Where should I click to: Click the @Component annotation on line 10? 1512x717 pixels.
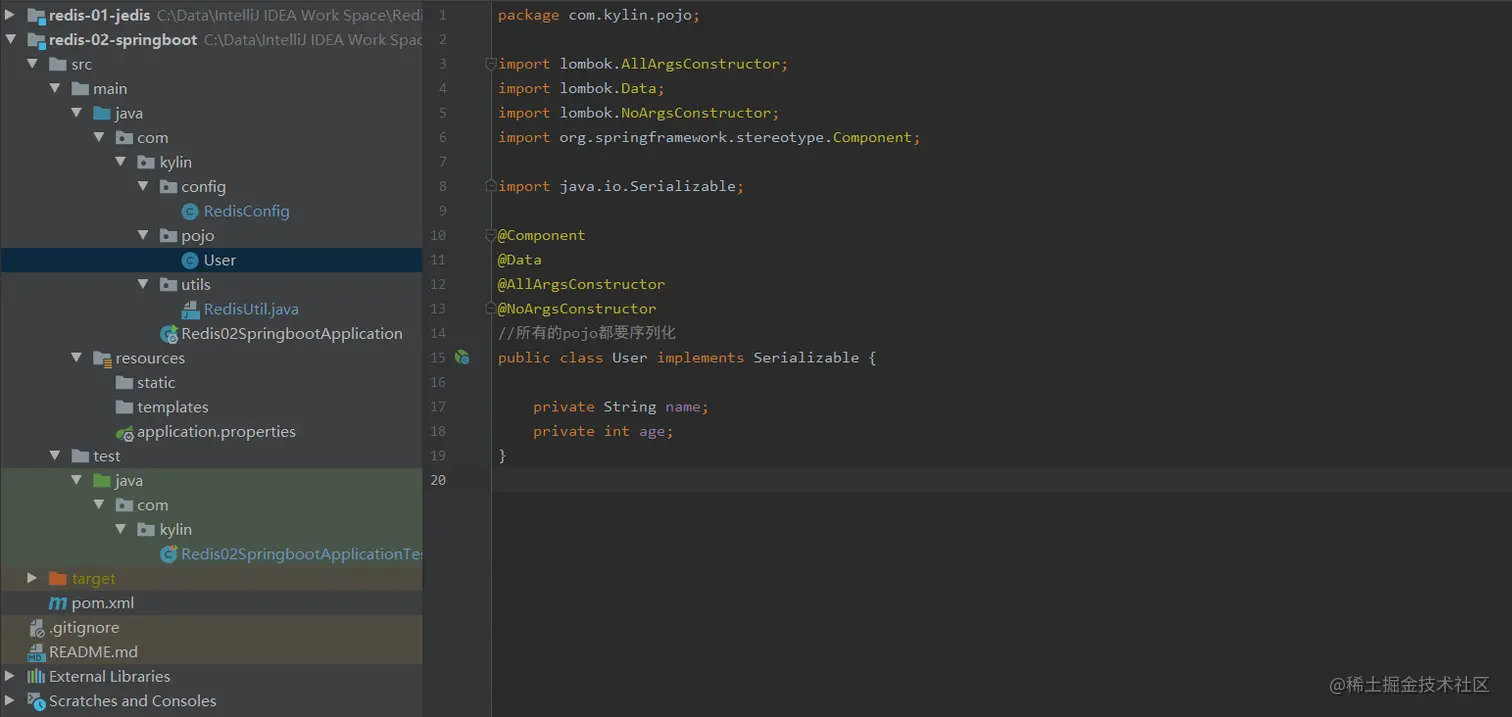542,235
